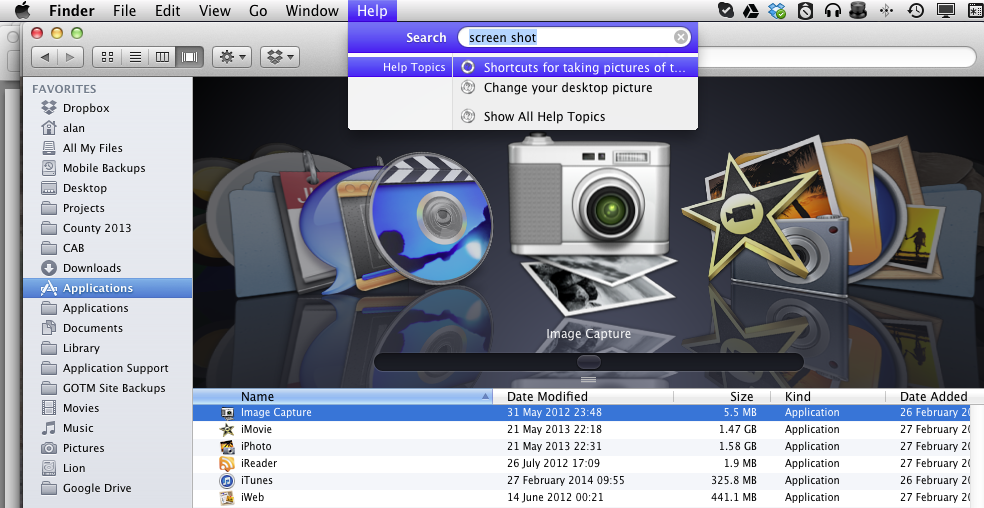Viewport: 984px width, 508px height.
Task: Open the Edit menu
Action: 168,11
